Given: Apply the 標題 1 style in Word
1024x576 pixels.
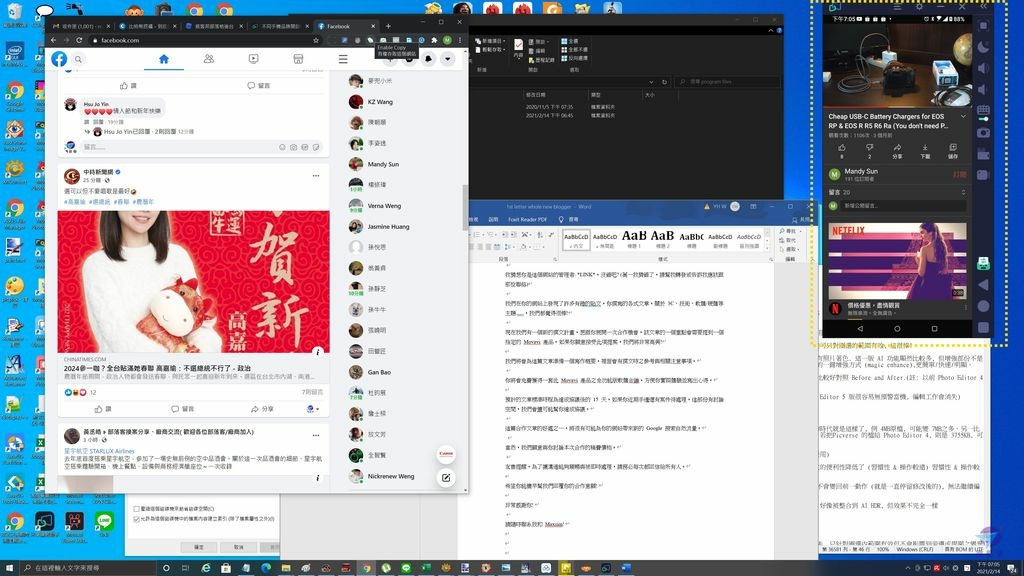Looking at the screenshot, I should (x=634, y=238).
